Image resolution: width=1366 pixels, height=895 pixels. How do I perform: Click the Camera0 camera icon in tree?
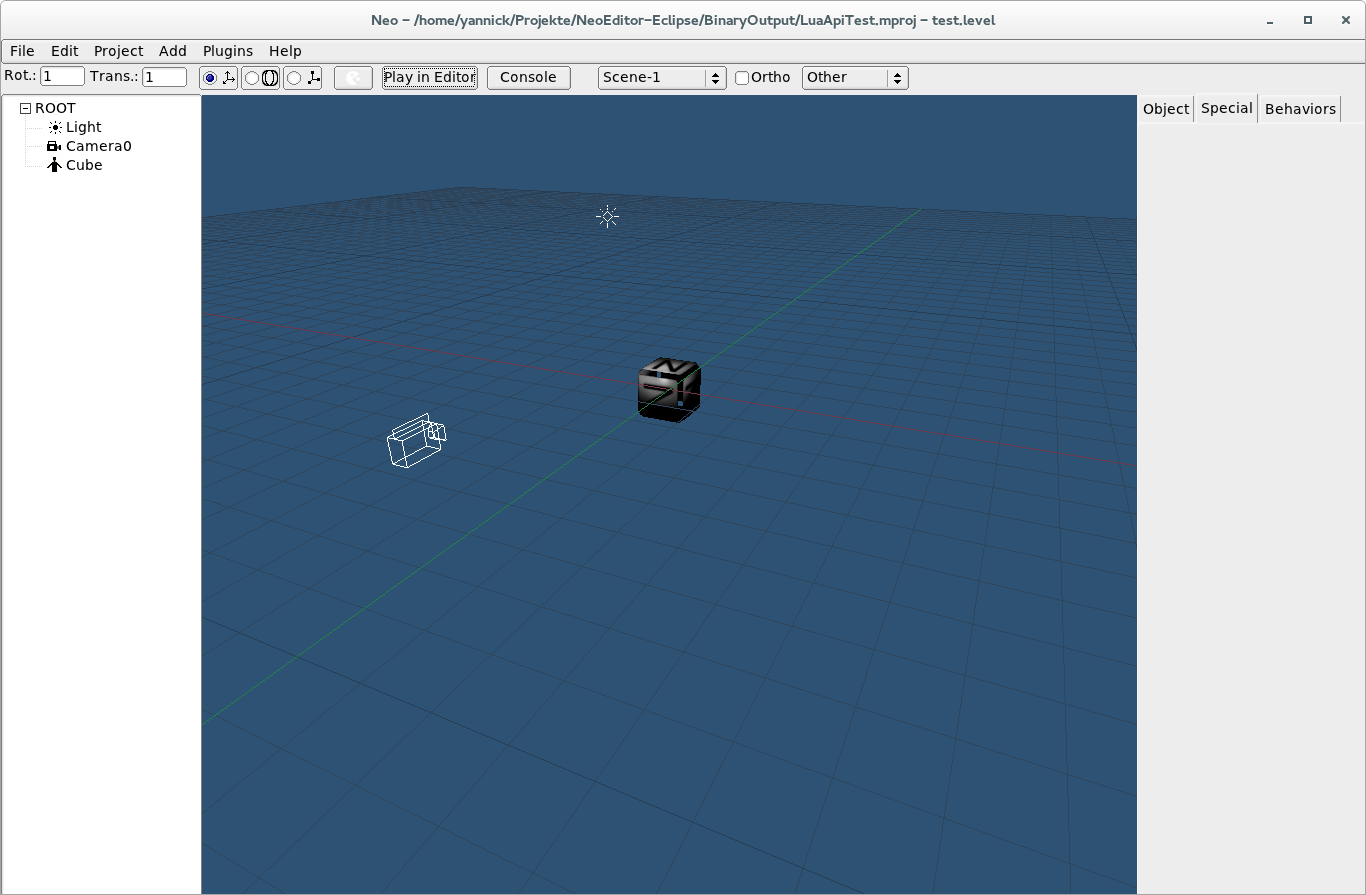tap(54, 146)
